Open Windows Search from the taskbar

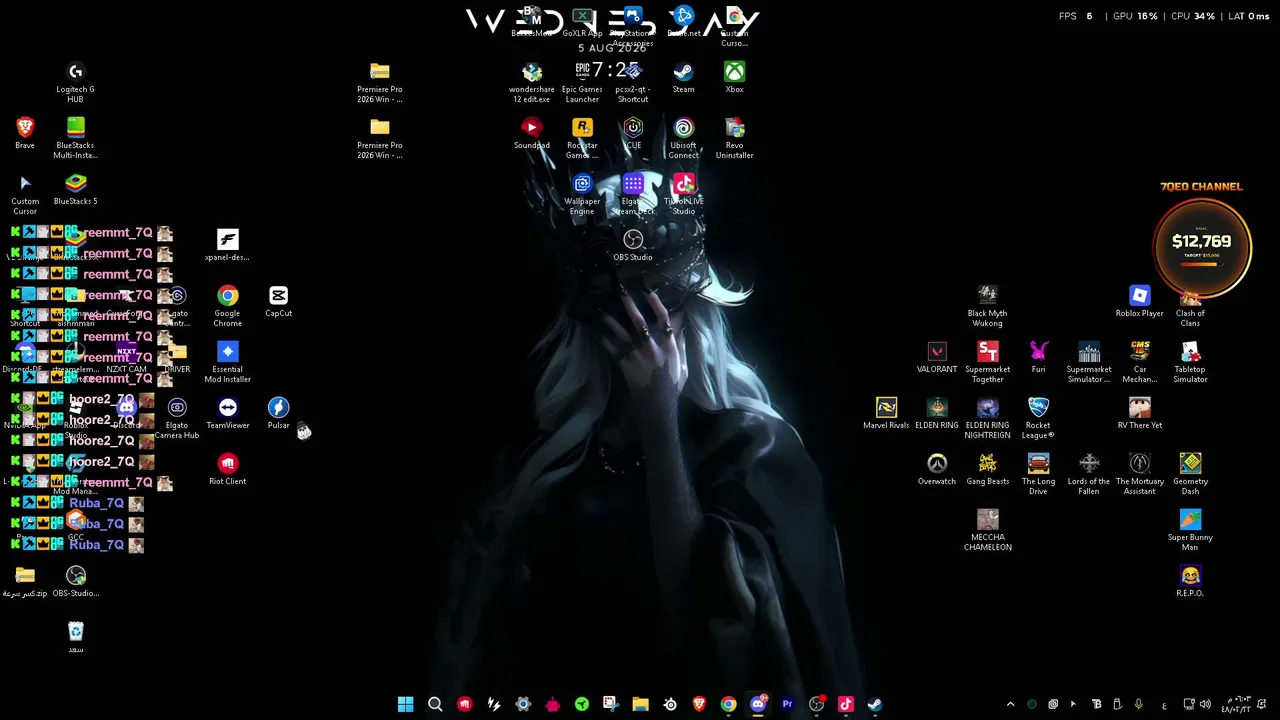435,704
